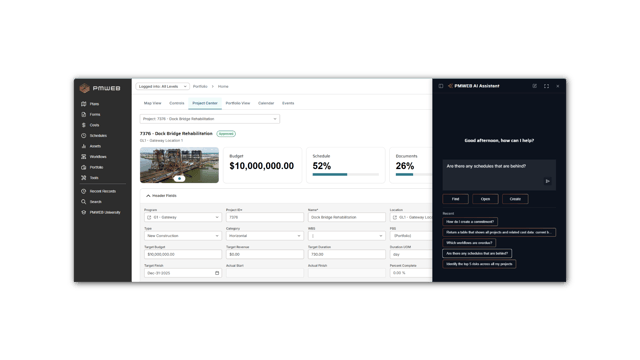Click the project photo carousel dot
The image size is (640, 360).
click(179, 178)
